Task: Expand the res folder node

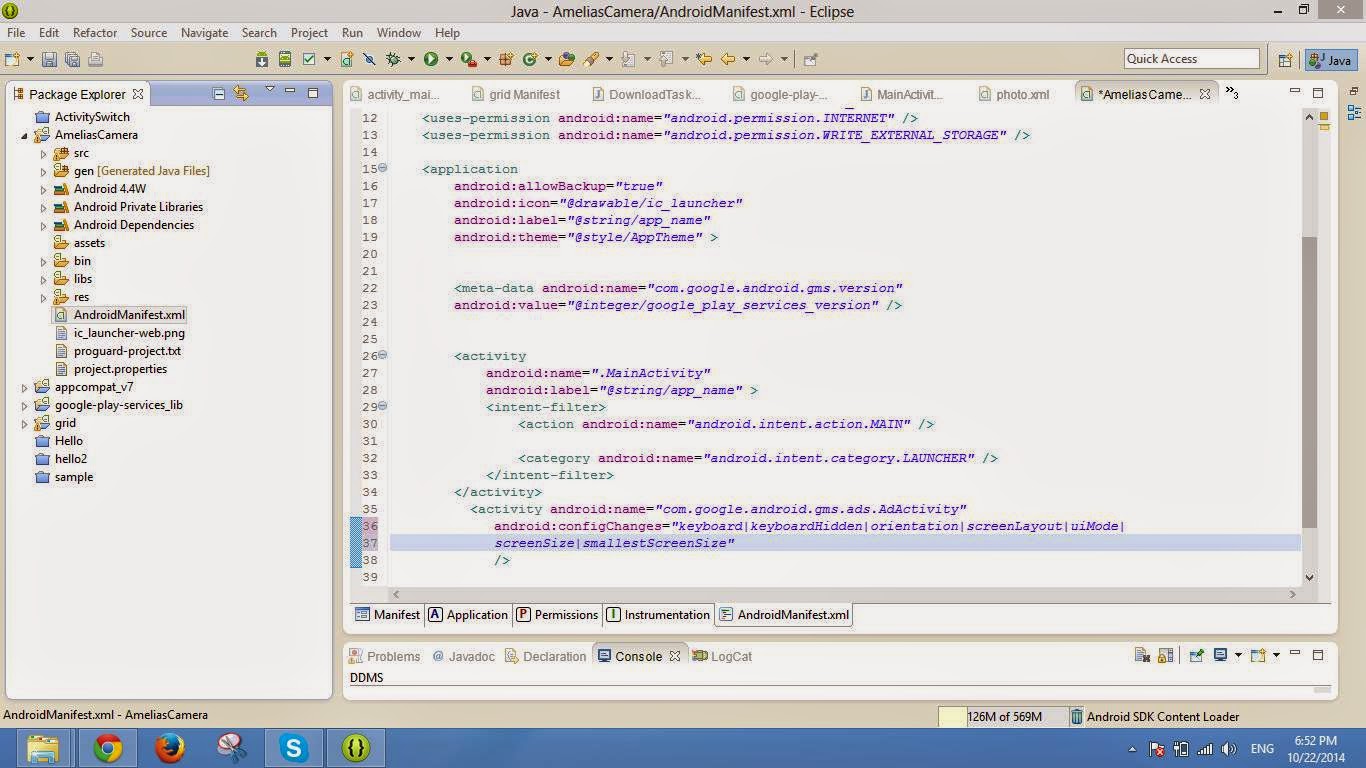Action: point(43,297)
